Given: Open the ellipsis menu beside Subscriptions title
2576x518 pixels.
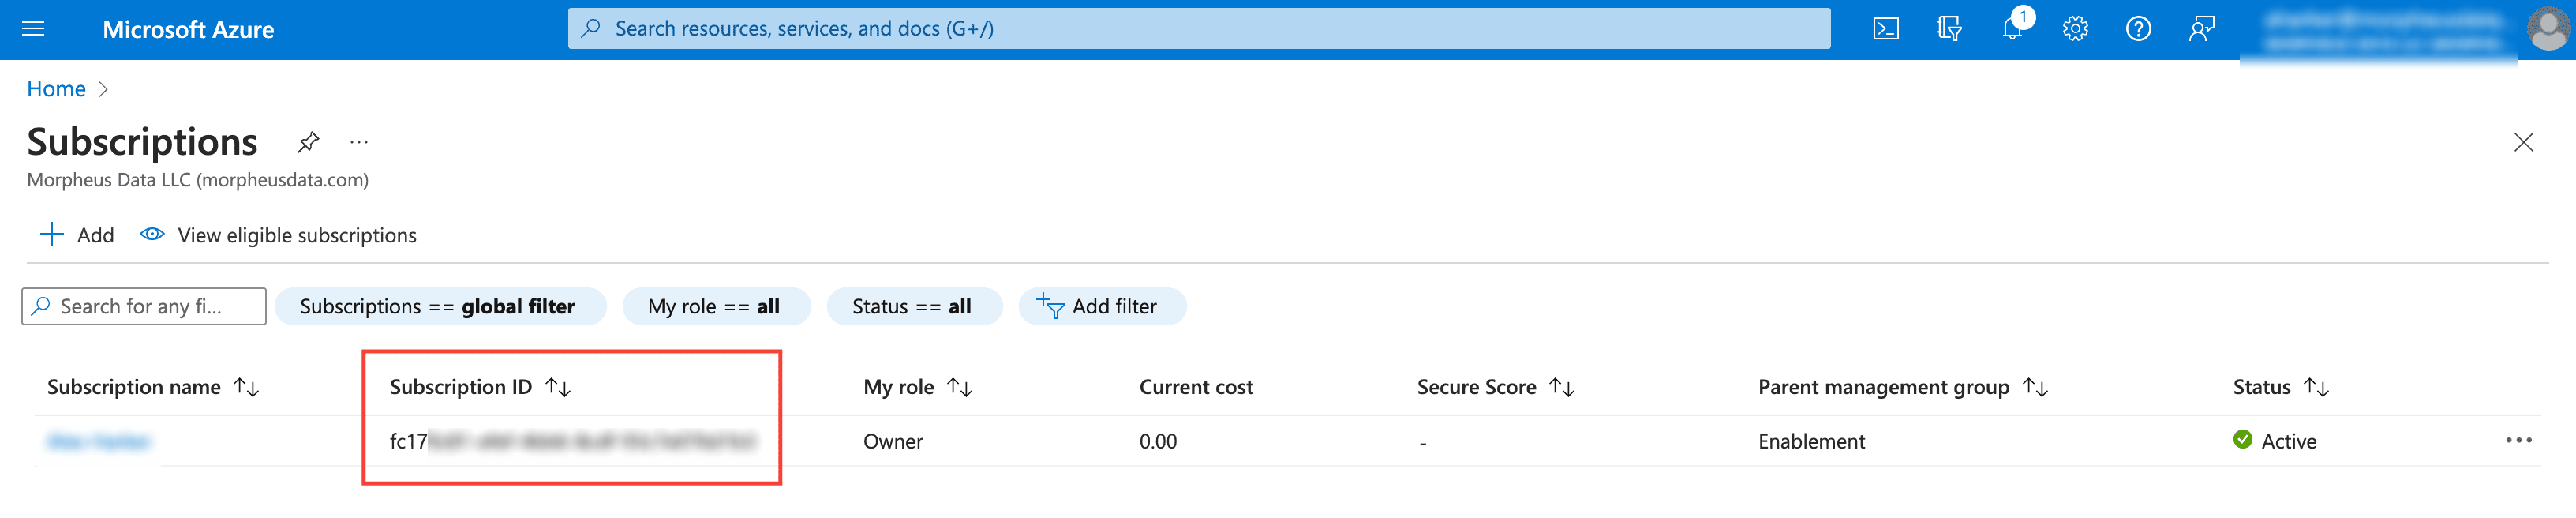Looking at the screenshot, I should pos(359,143).
